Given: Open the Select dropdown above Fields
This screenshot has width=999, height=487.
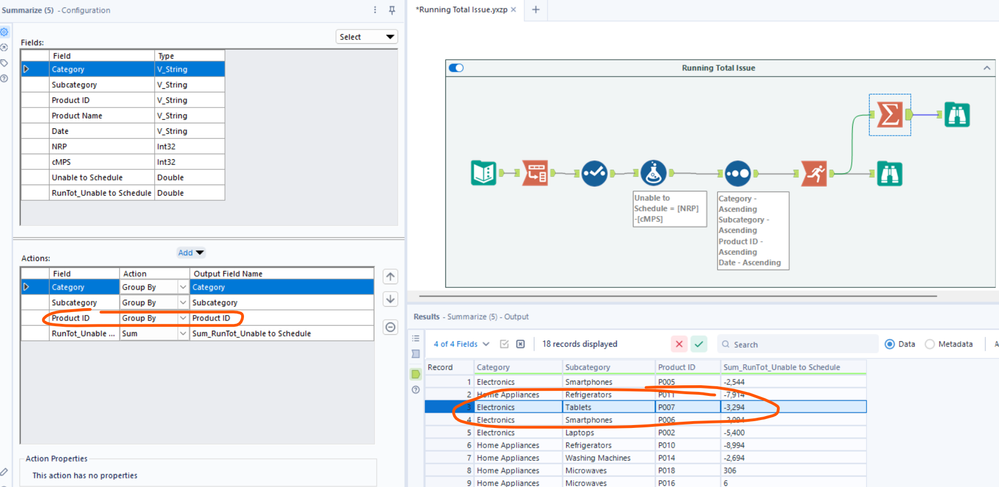Looking at the screenshot, I should pos(367,37).
